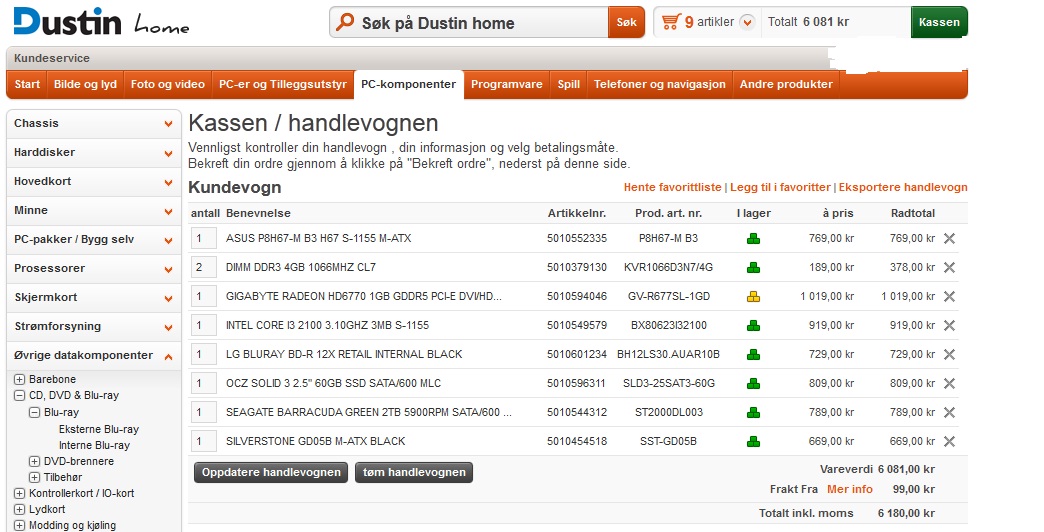Open the Spill tab

[x=569, y=85]
